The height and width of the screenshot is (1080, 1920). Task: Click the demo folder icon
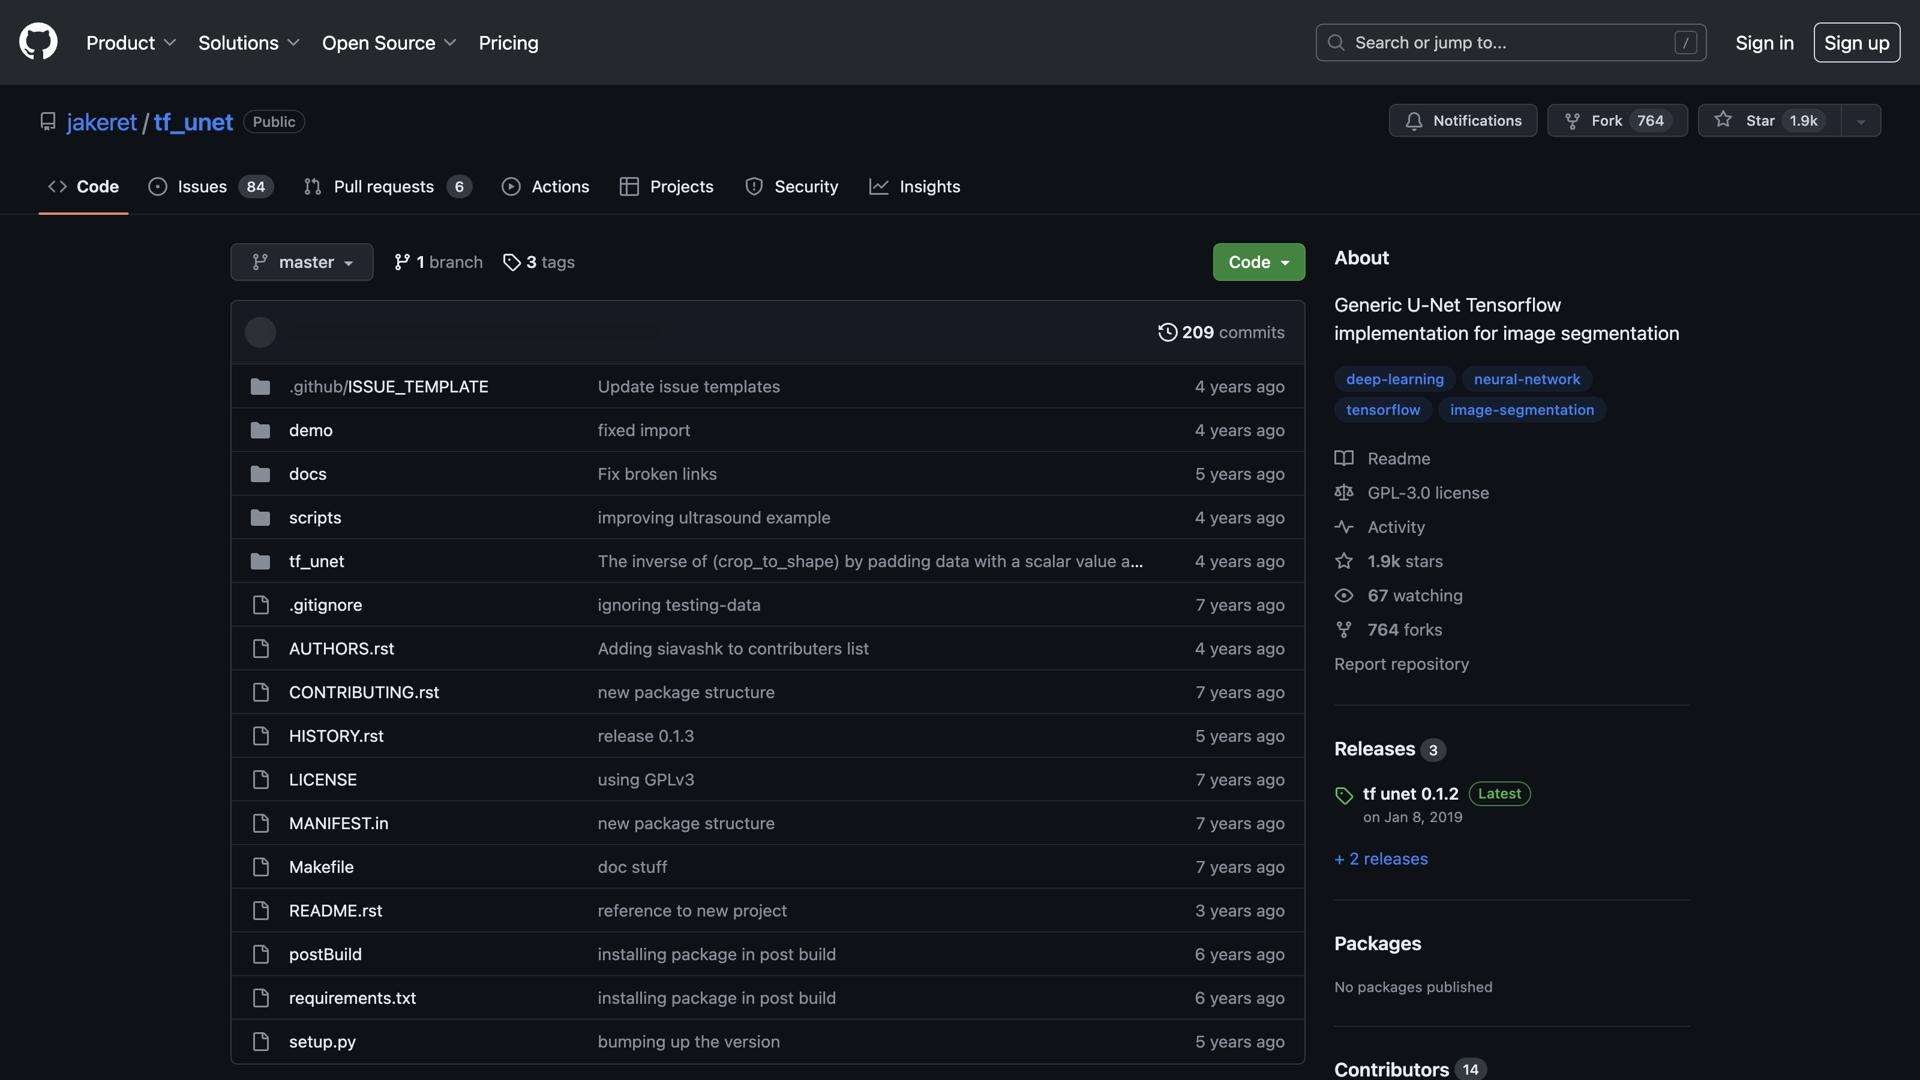pos(260,430)
